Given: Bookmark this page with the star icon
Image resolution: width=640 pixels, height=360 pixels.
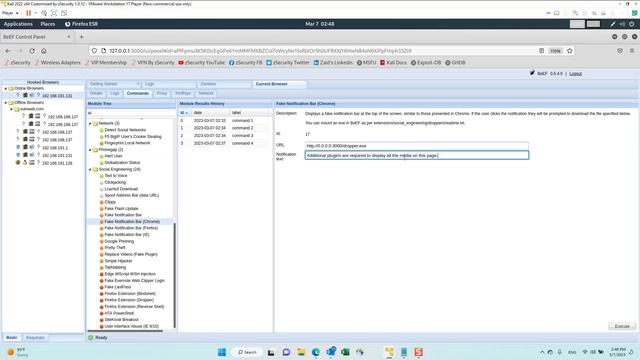Looking at the screenshot, I should click(x=570, y=51).
